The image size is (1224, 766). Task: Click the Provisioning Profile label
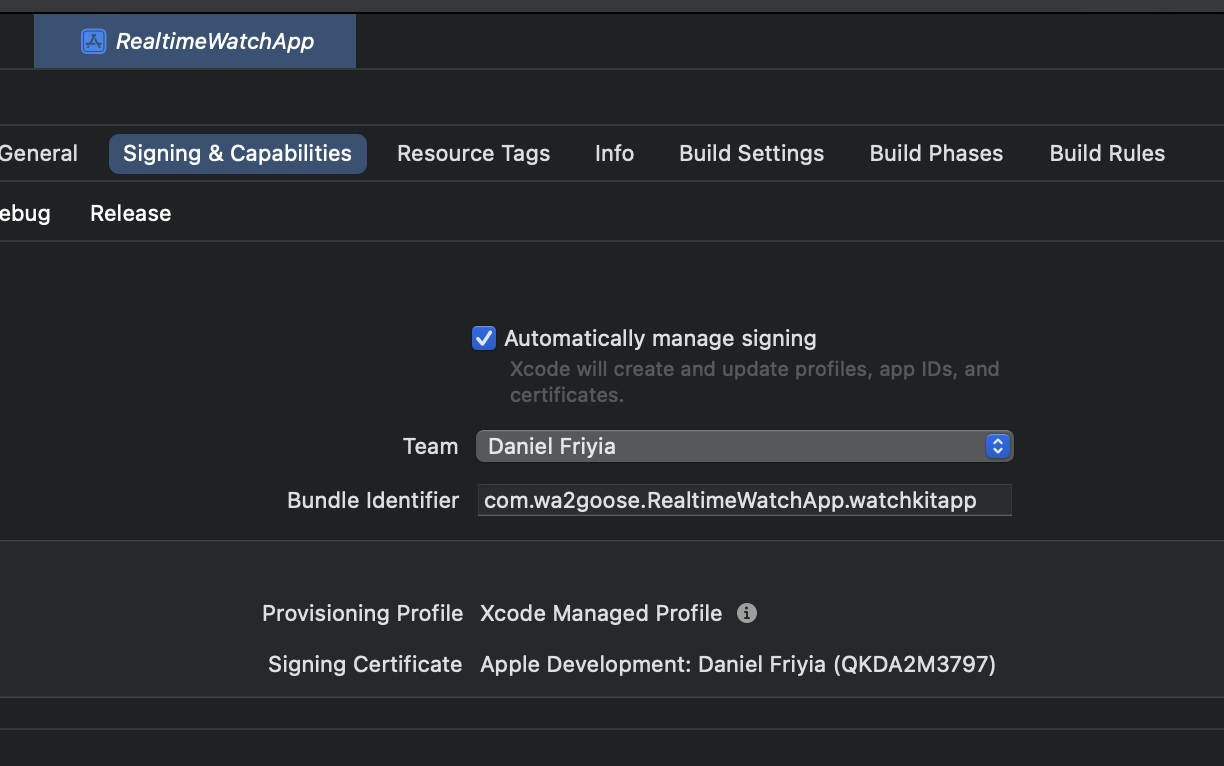click(362, 613)
